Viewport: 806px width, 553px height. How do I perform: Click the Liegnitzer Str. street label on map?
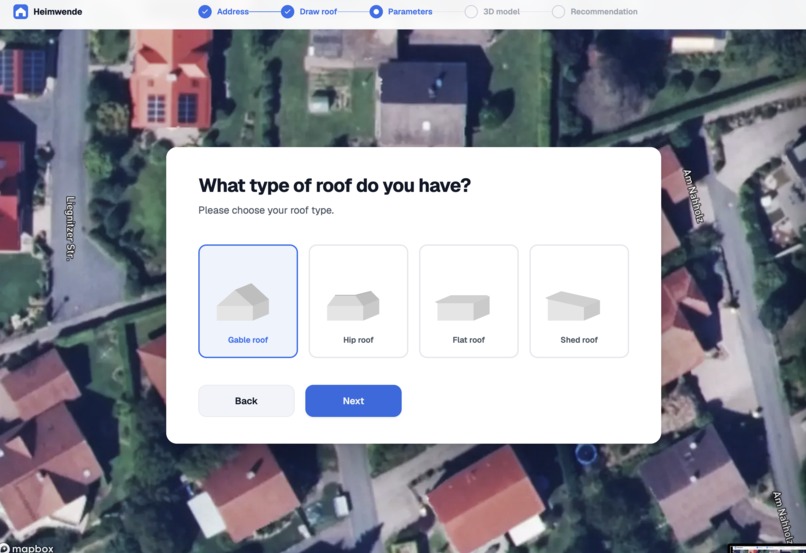(x=71, y=228)
